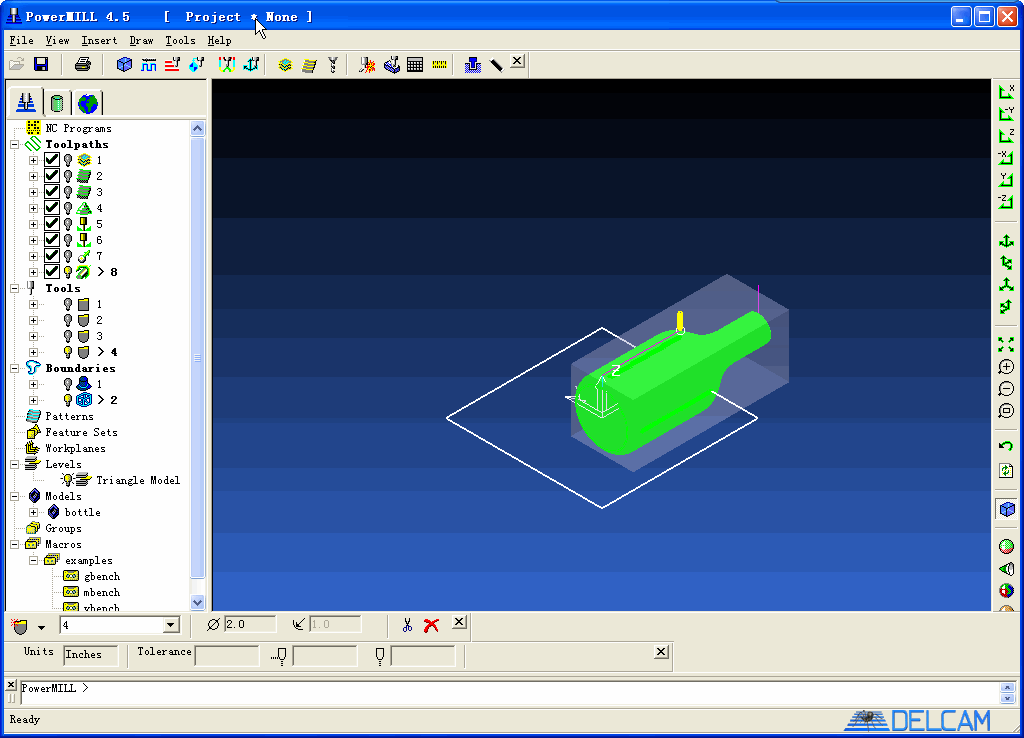Click the explorer scroll down arrow
Image resolution: width=1024 pixels, height=738 pixels.
[x=198, y=602]
